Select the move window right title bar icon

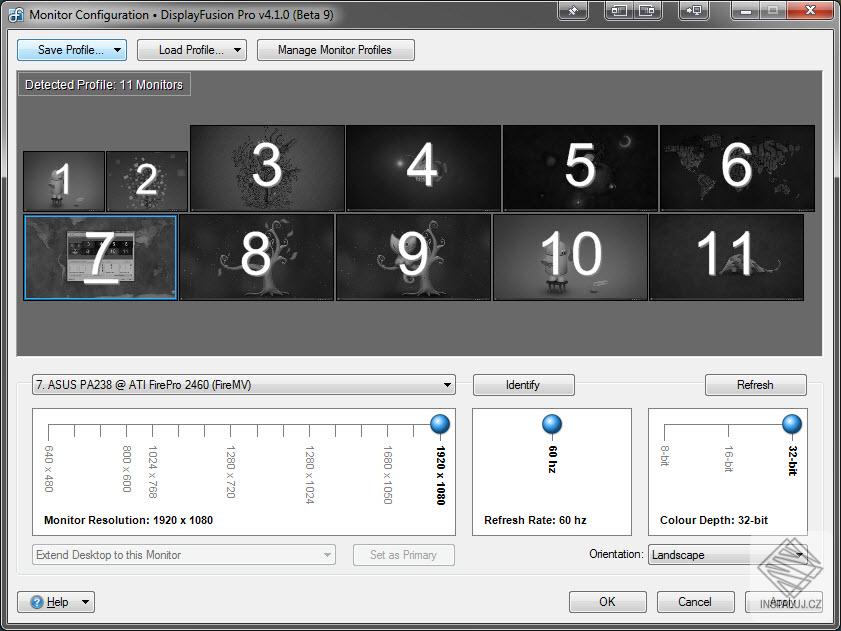point(645,11)
